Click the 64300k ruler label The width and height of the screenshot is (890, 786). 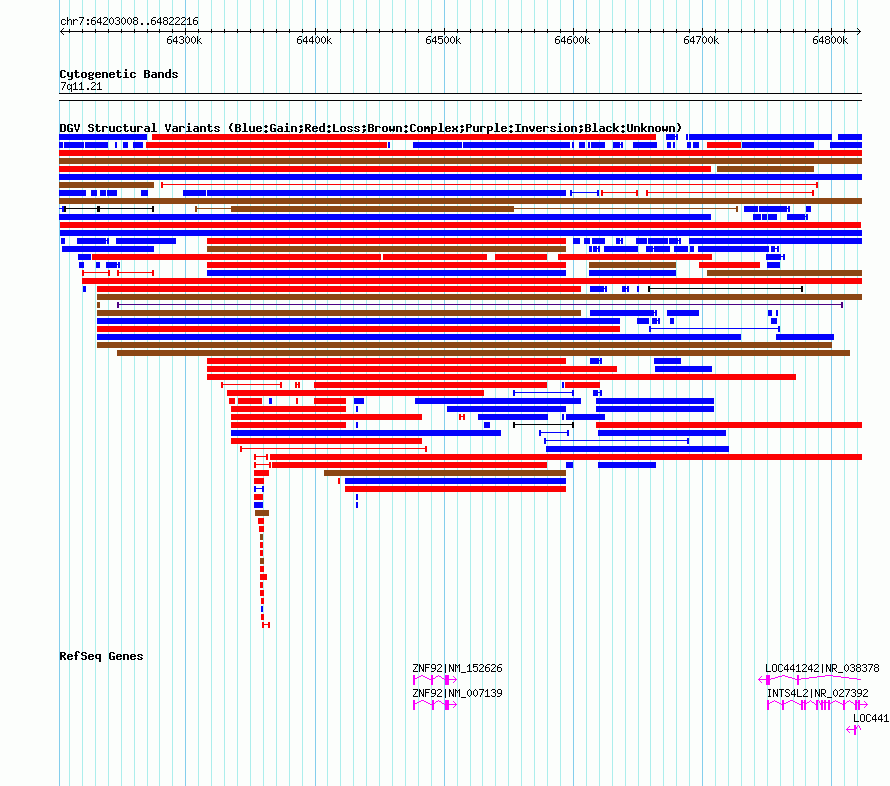184,40
